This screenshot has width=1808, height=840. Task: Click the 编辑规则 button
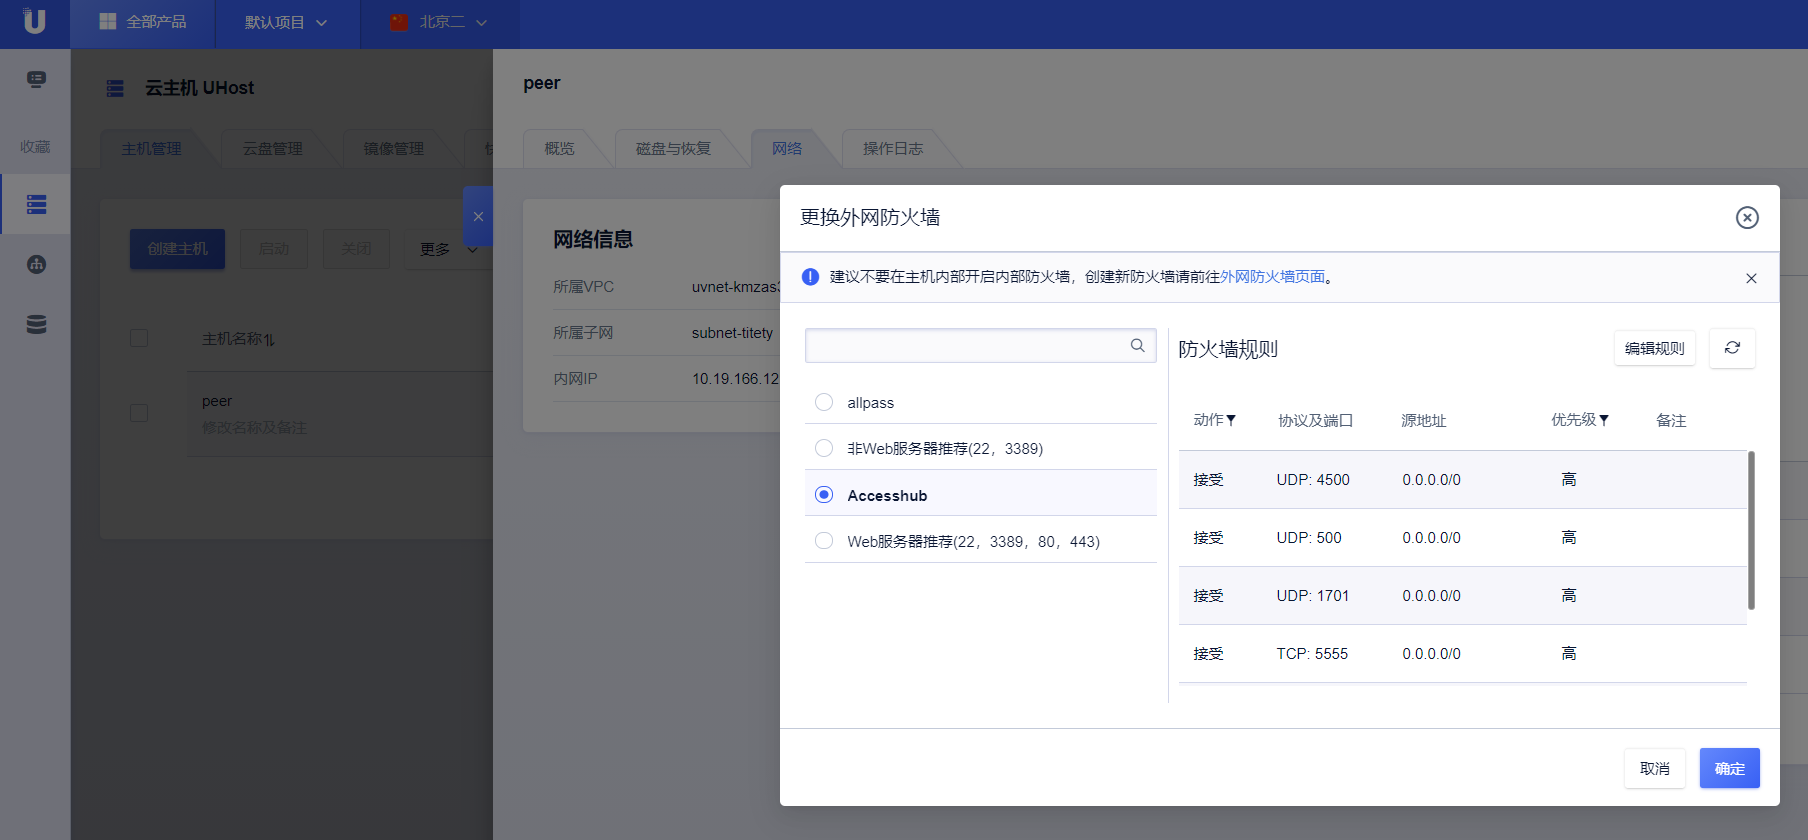coord(1654,348)
